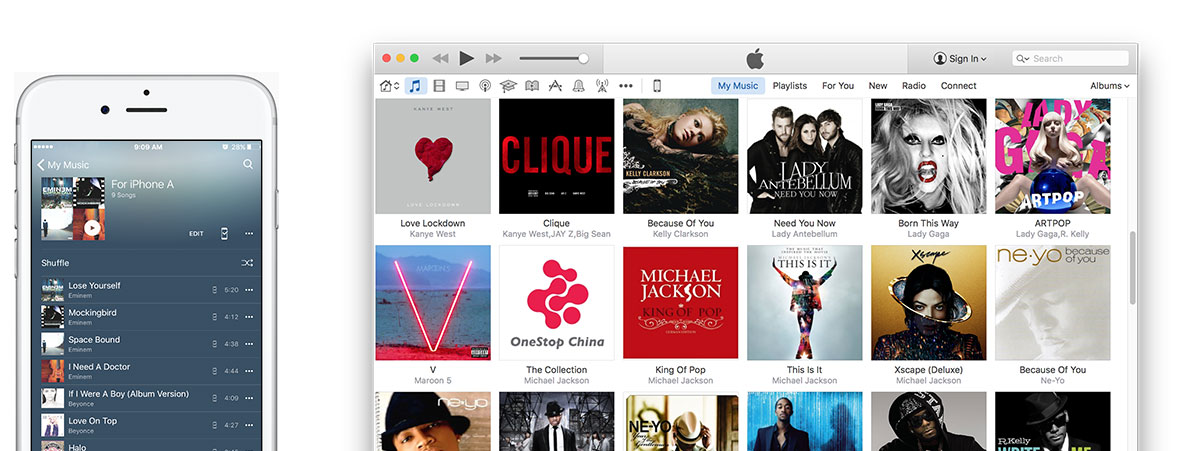Start playback with the iTunes play button

(x=466, y=58)
